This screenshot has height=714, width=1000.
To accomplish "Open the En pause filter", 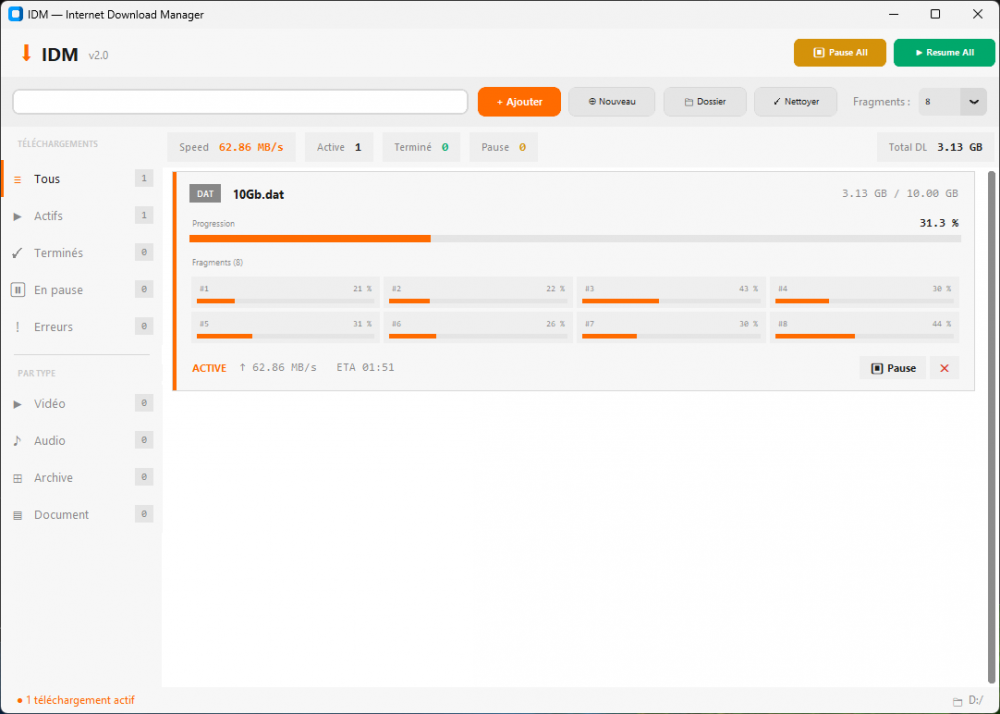I will [58, 290].
